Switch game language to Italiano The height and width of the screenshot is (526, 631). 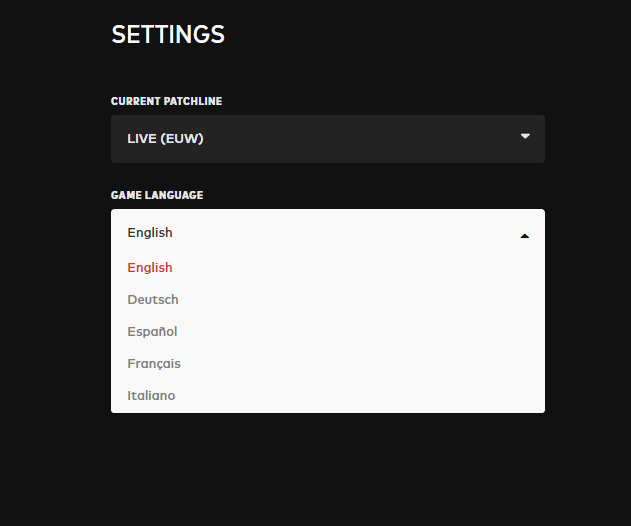tap(151, 396)
